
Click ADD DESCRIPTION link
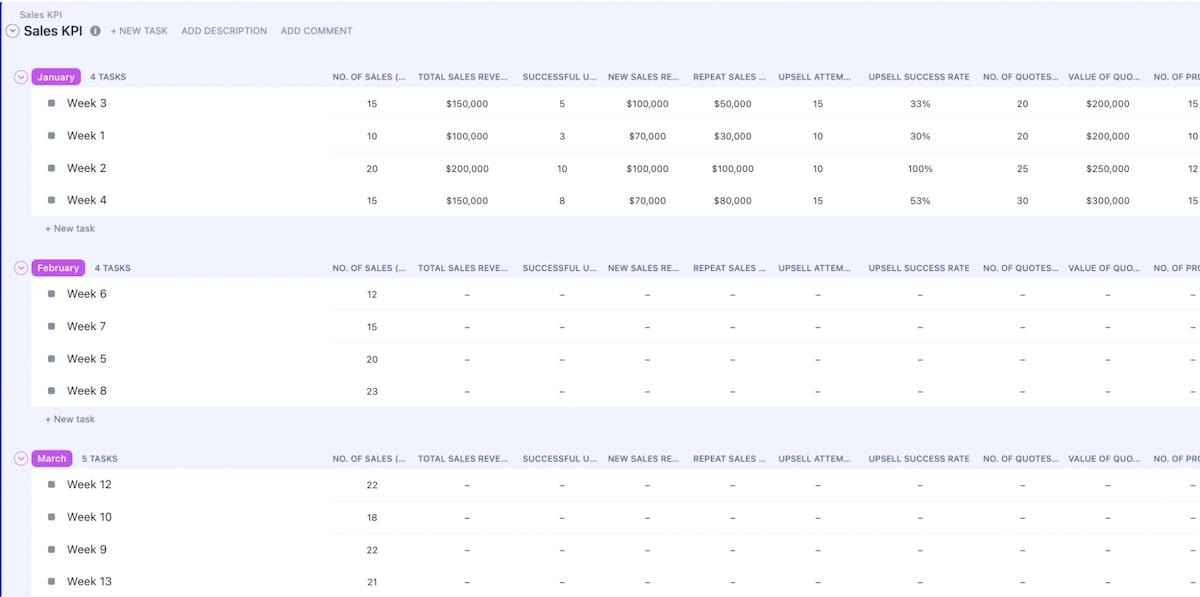(224, 31)
